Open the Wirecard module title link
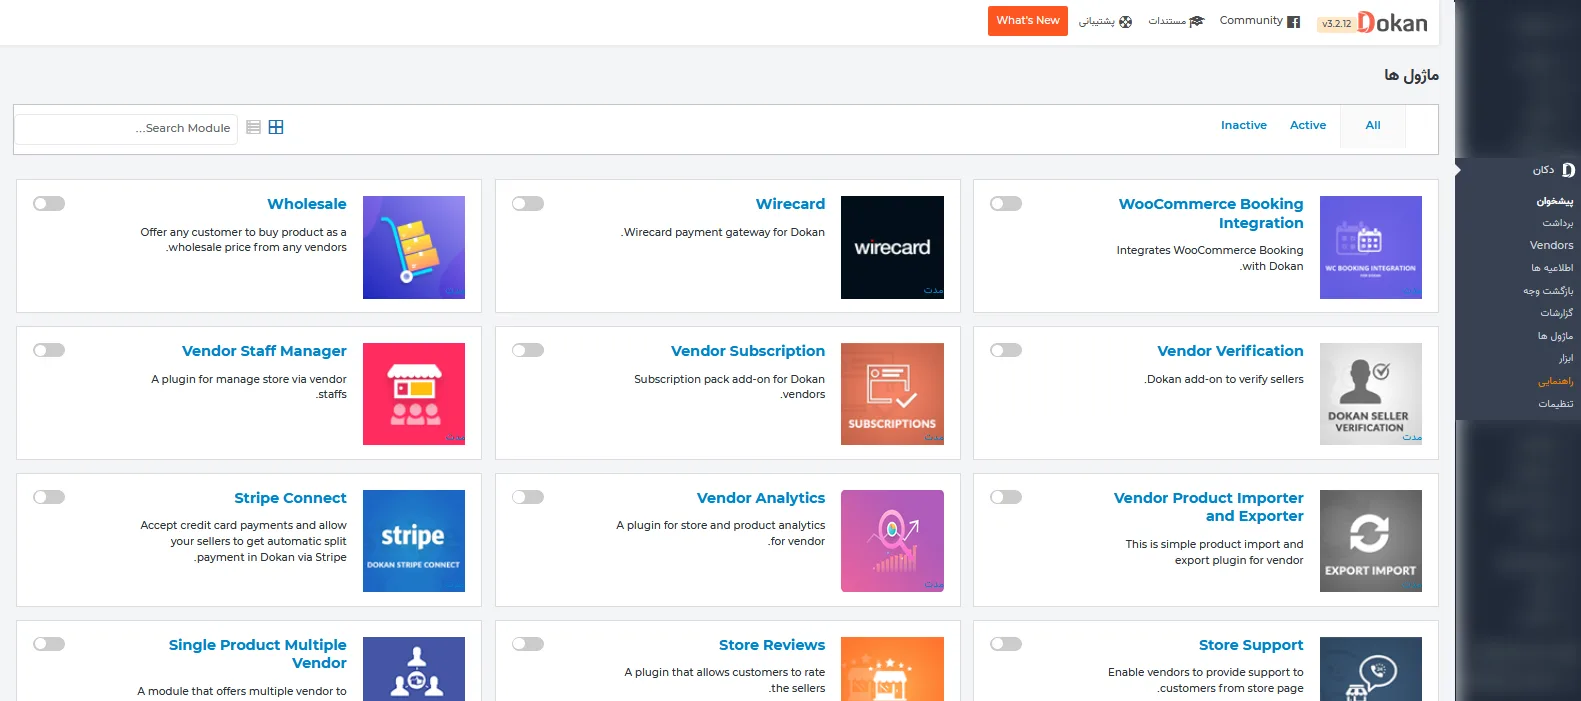The width and height of the screenshot is (1581, 701). 791,204
